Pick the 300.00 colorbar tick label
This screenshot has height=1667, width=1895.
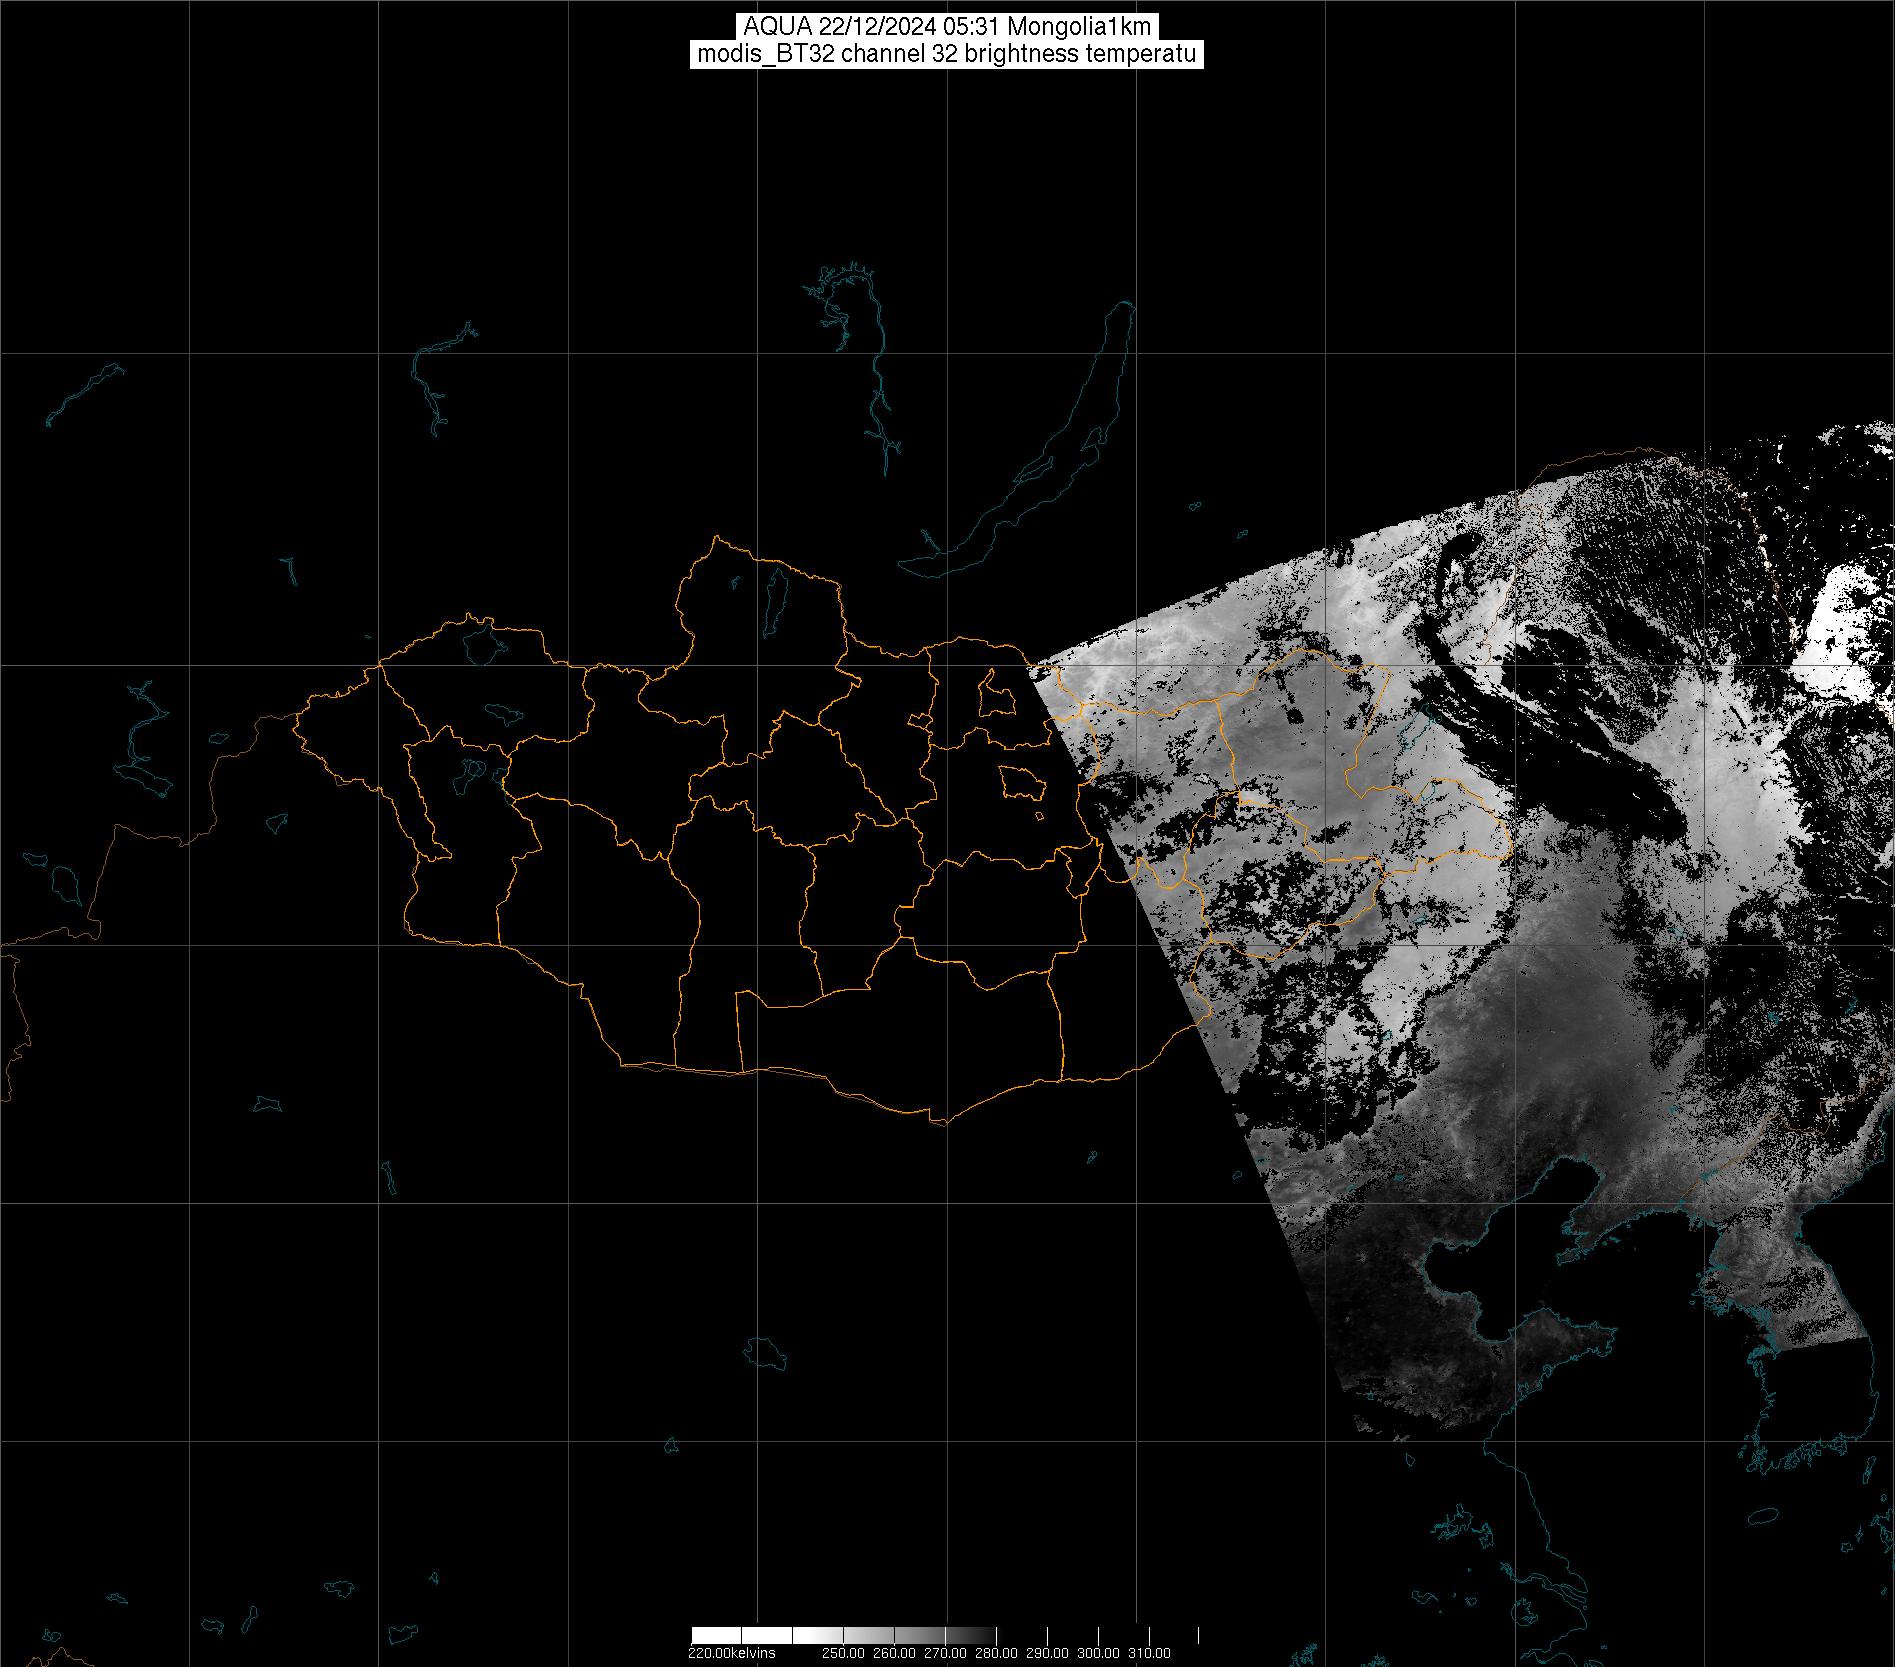coord(1100,1653)
